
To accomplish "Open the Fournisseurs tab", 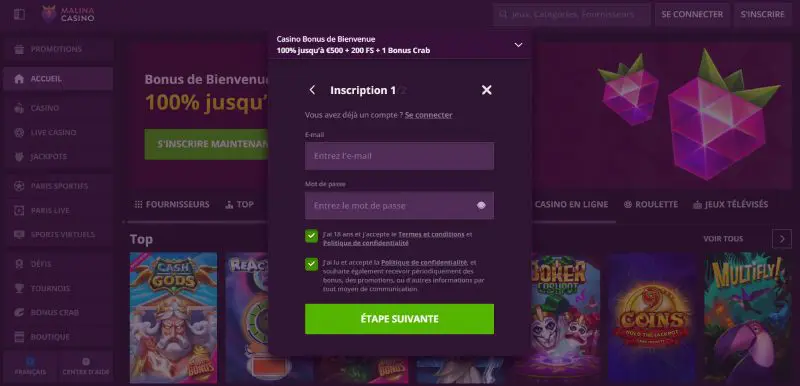I will pos(172,204).
